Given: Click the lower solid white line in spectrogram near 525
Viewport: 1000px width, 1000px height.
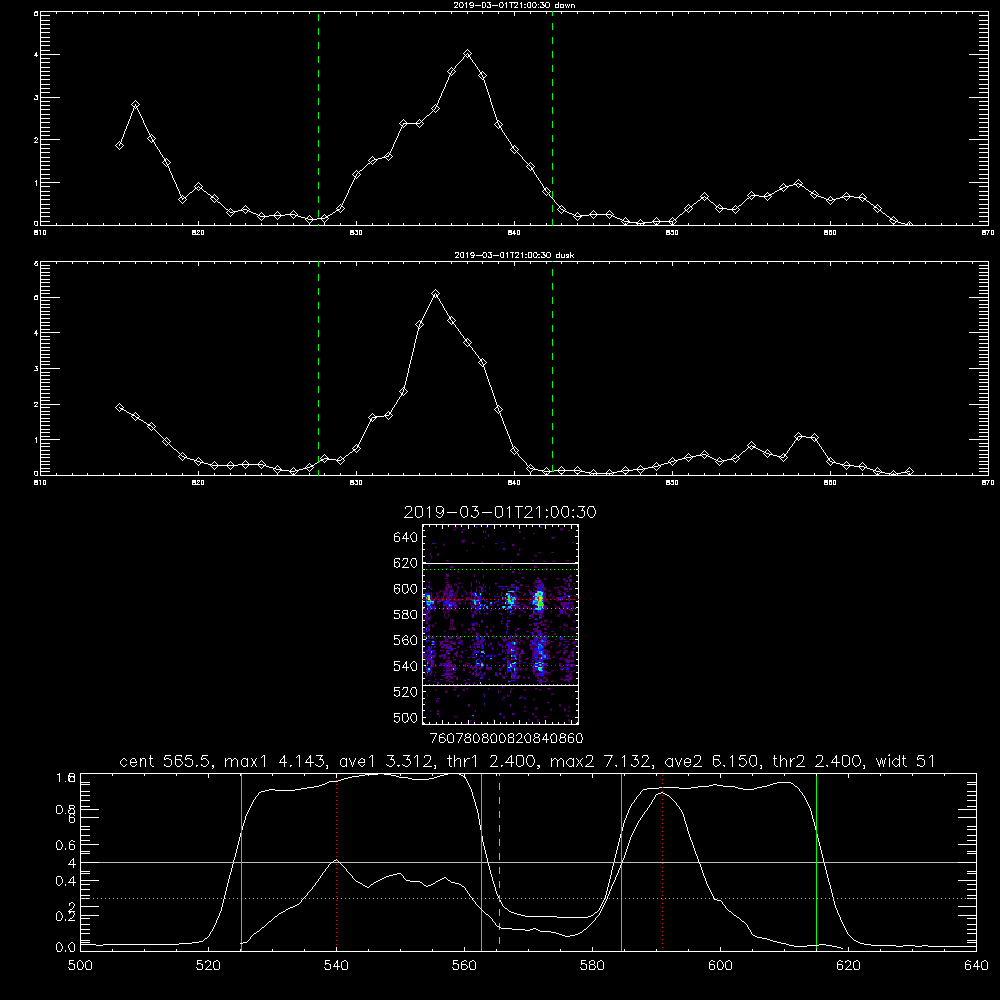Looking at the screenshot, I should pos(500,685).
